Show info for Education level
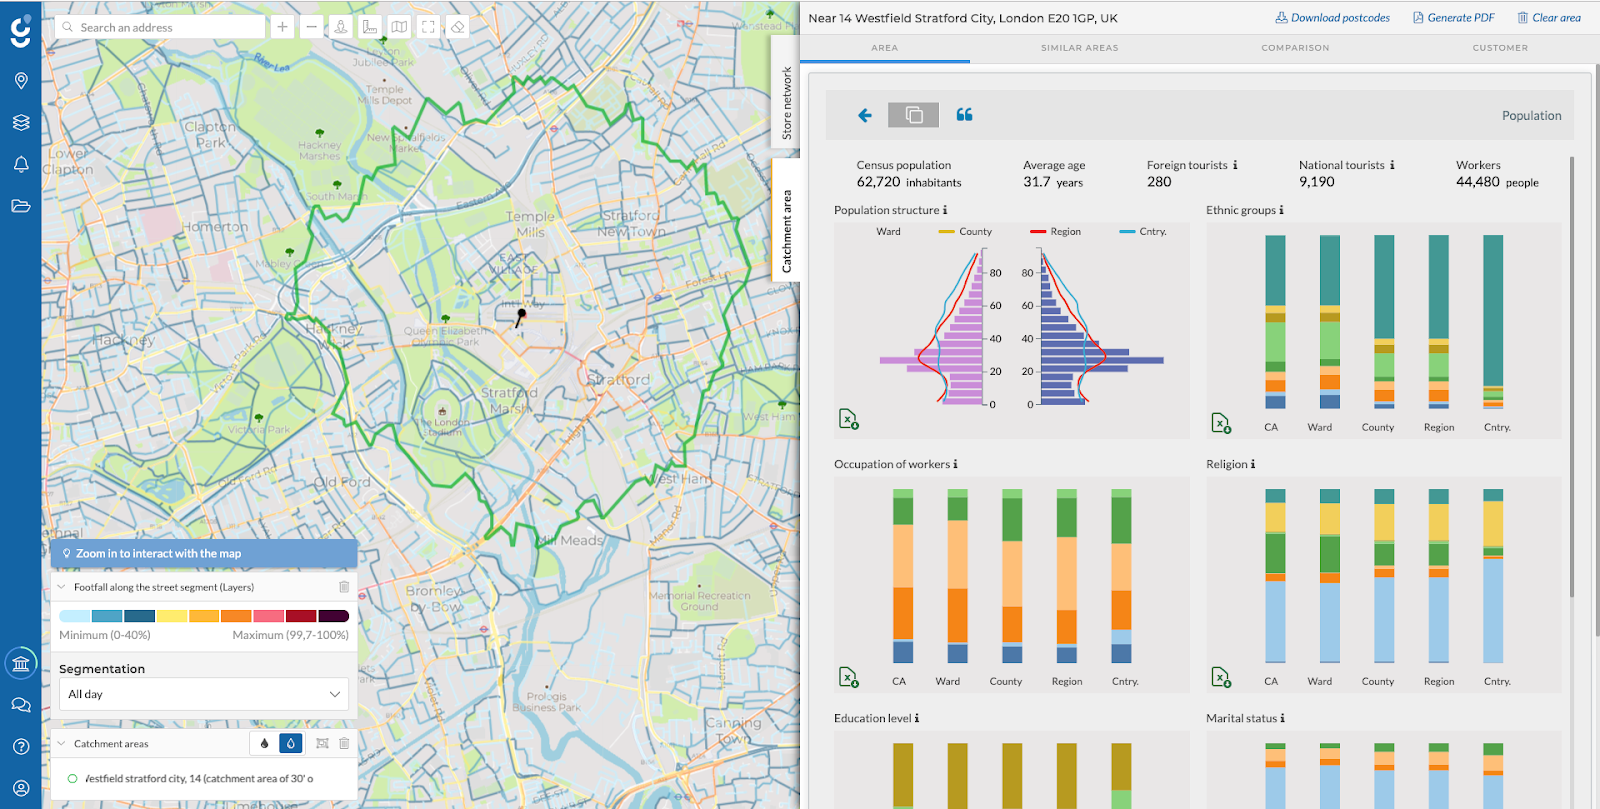 click(x=917, y=718)
